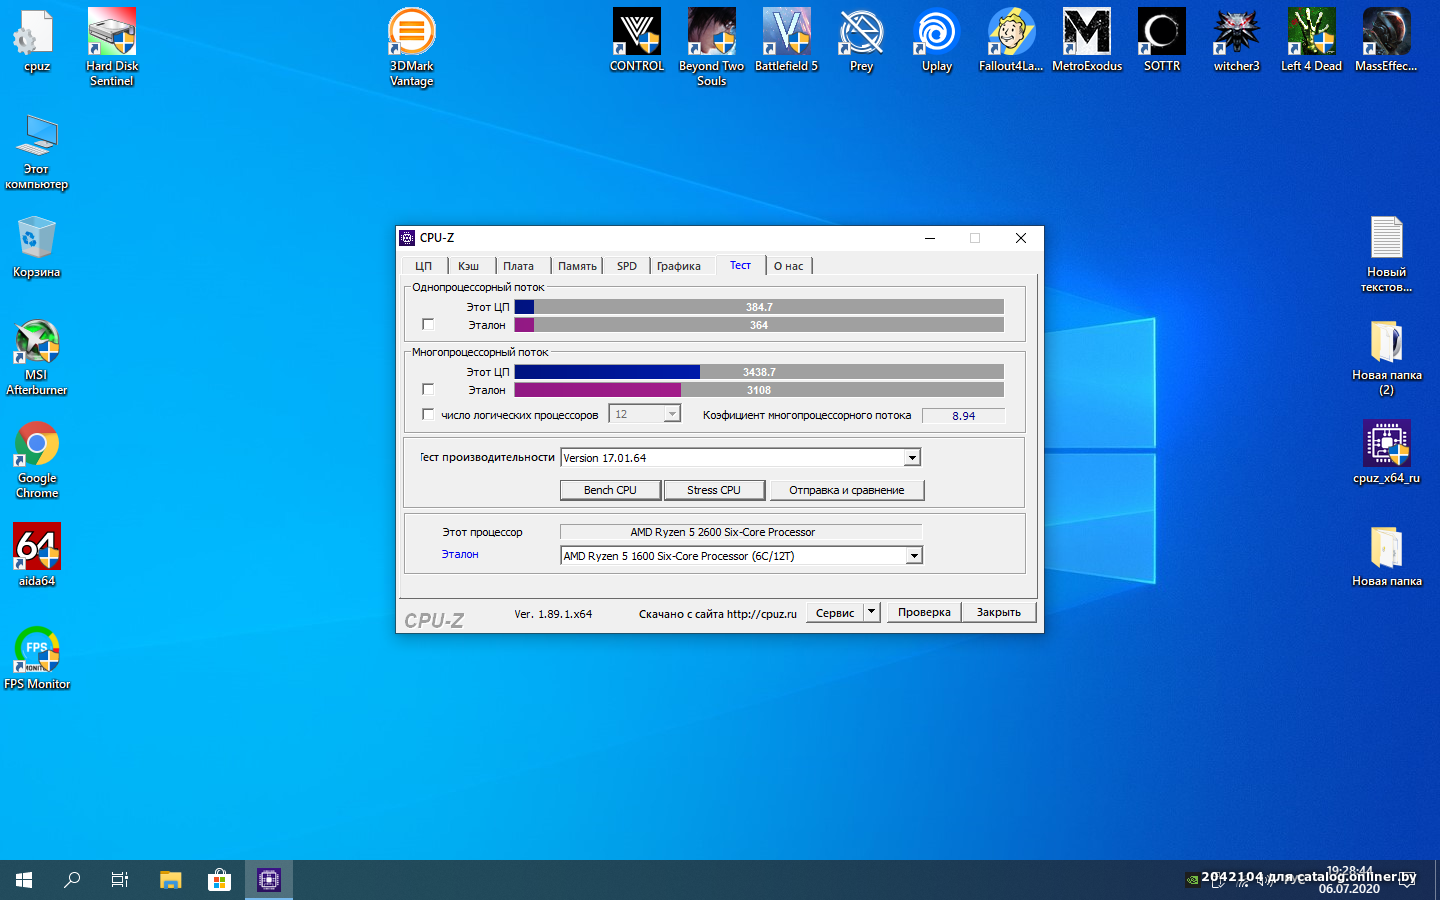Viewport: 1440px width, 900px height.
Task: Click the system tray clock
Action: point(1349,880)
